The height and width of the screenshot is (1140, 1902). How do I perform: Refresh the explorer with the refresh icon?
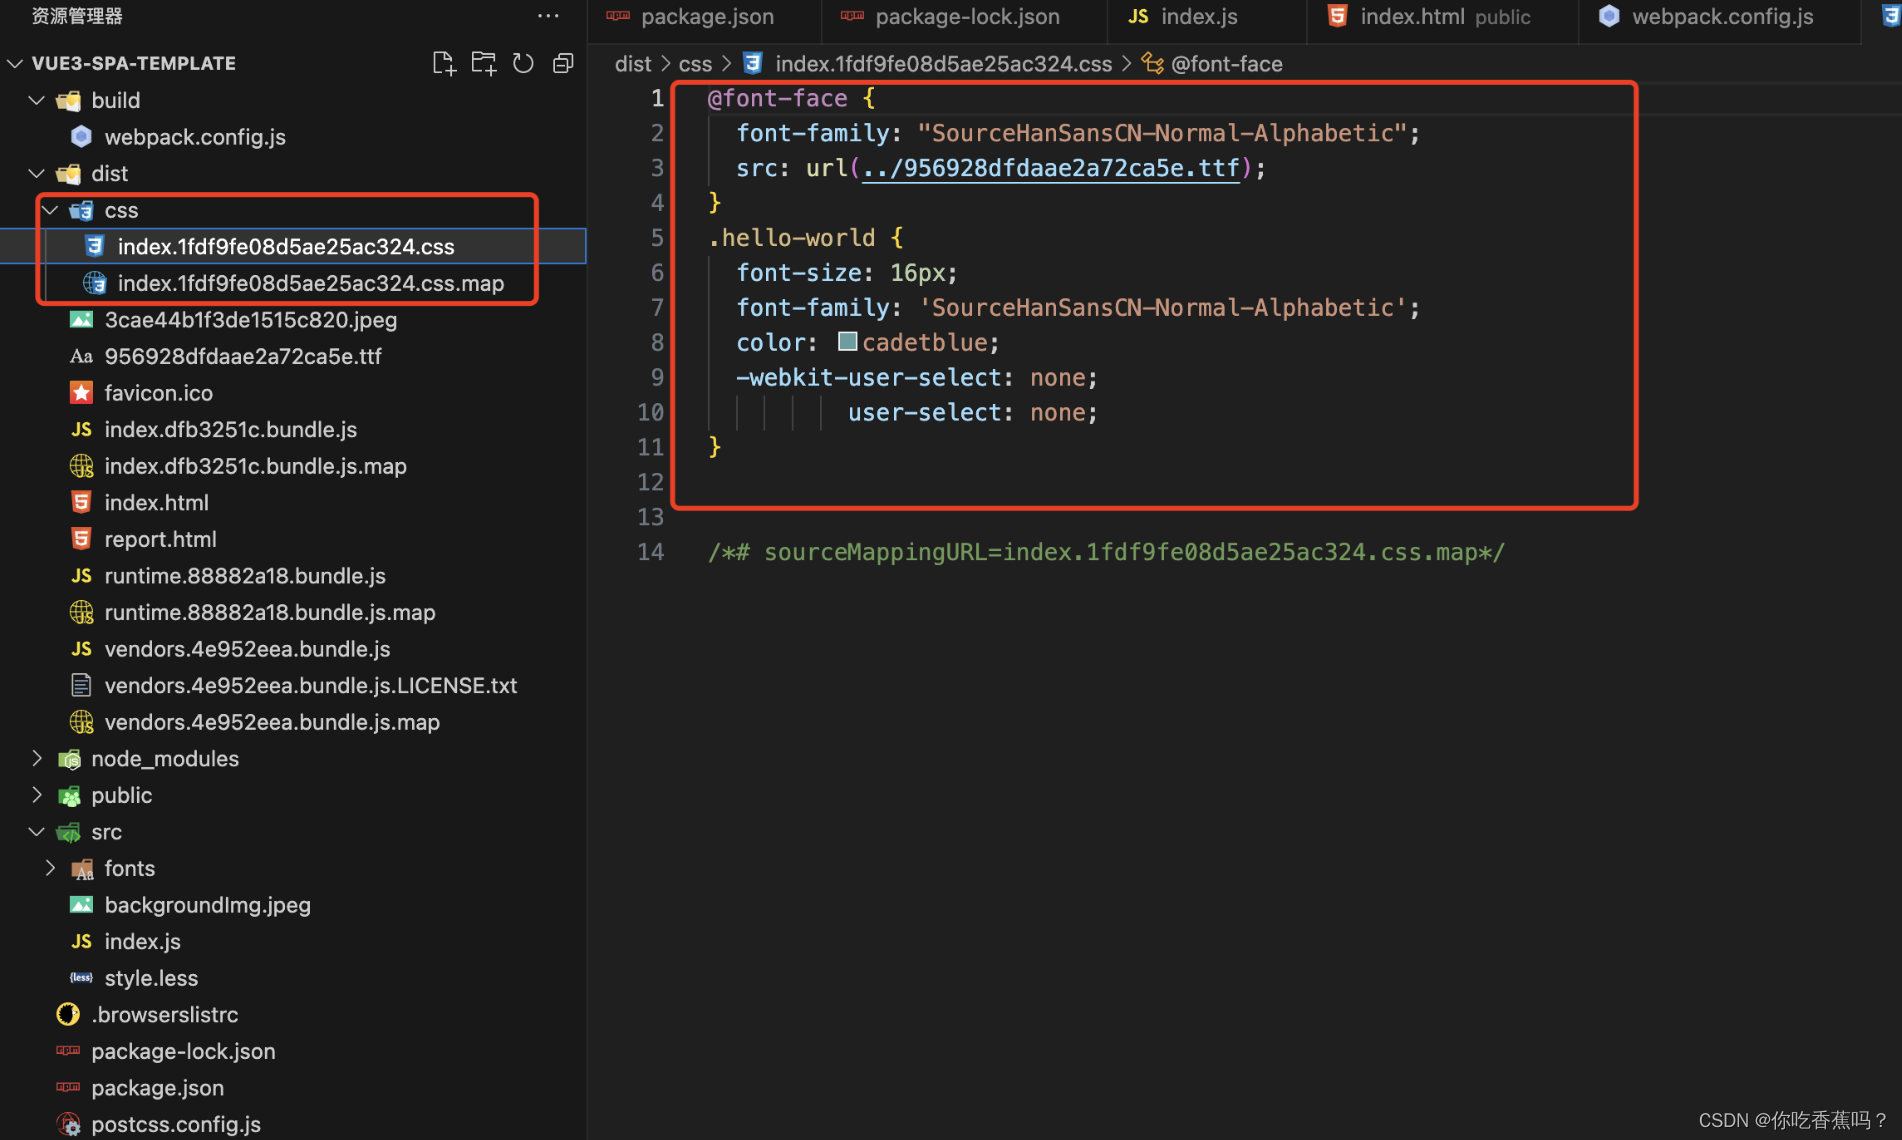click(x=523, y=63)
